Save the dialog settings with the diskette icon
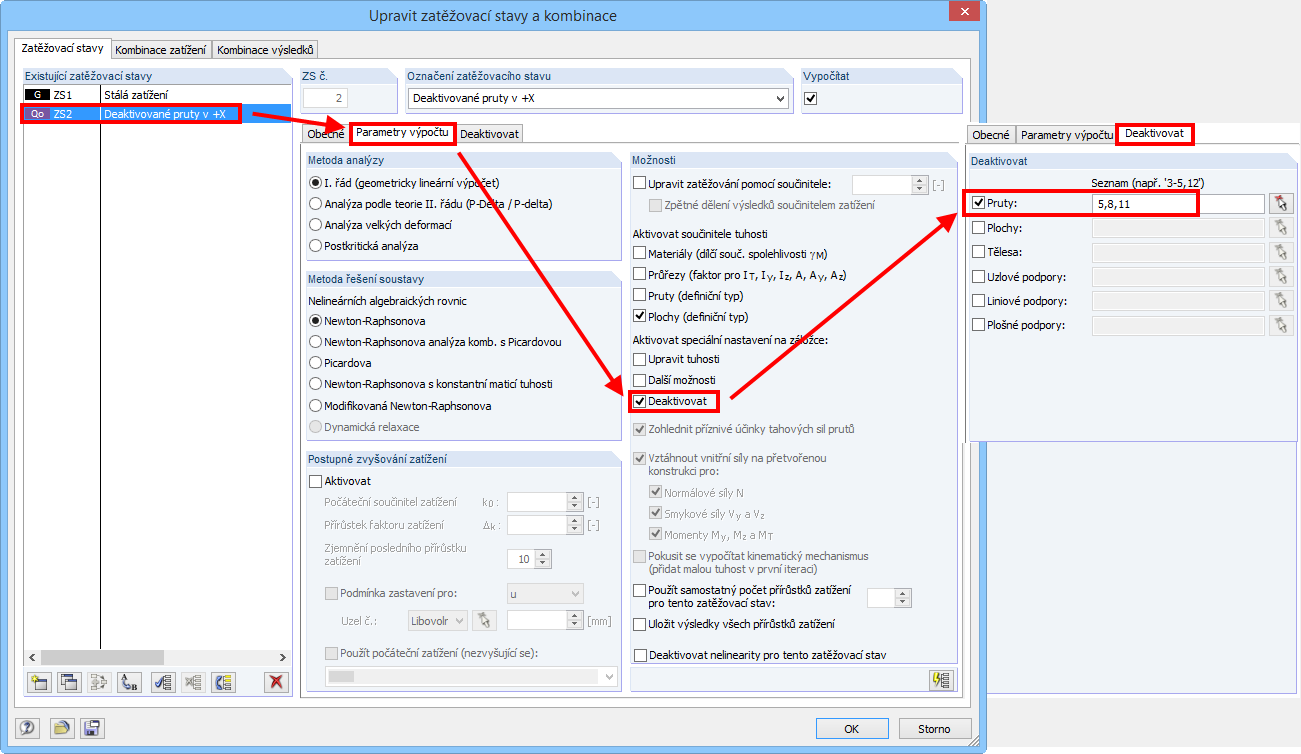The height and width of the screenshot is (754, 1301). point(92,730)
